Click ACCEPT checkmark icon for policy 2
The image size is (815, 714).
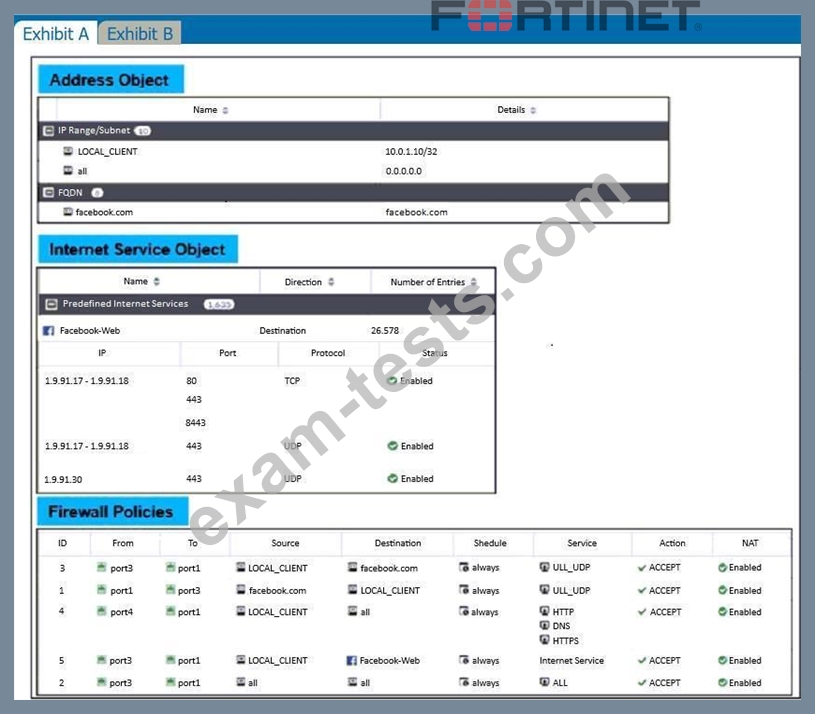click(642, 683)
